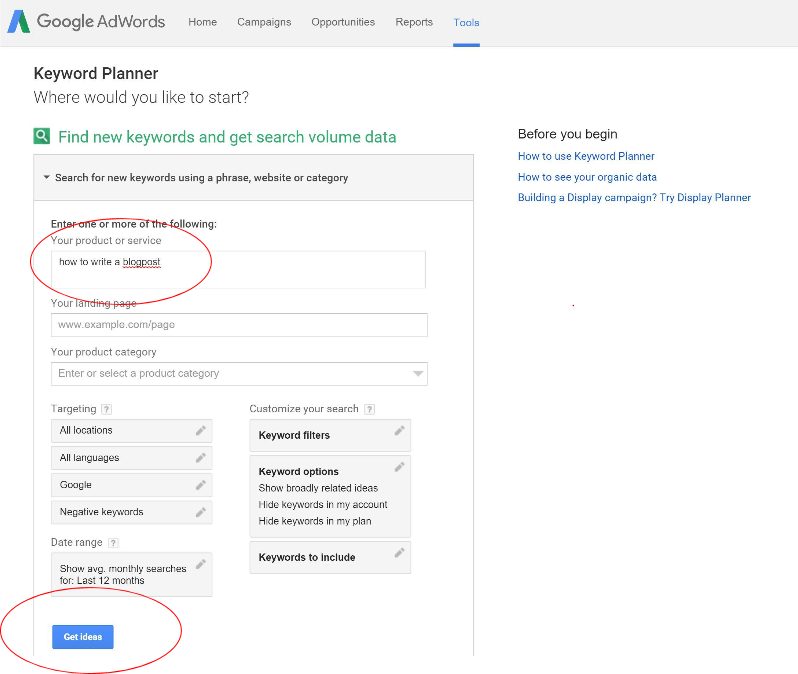Viewport: 798px width, 674px height.
Task: Focus the Your product or service field
Action: pos(238,269)
